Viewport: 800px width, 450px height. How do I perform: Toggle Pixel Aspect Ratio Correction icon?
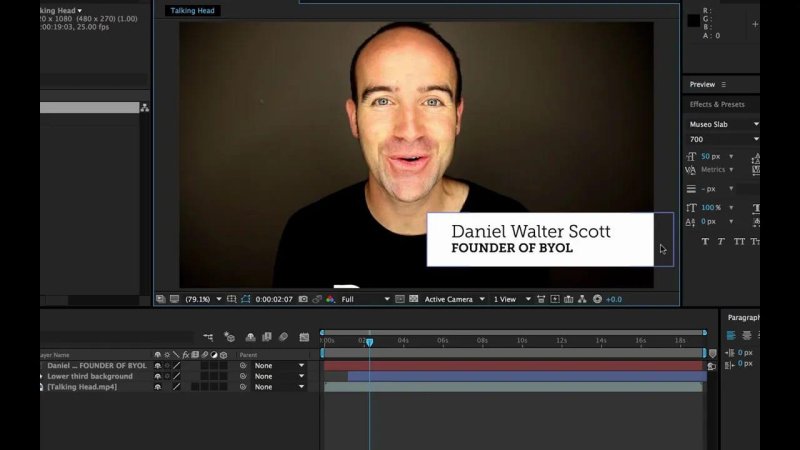(x=541, y=299)
